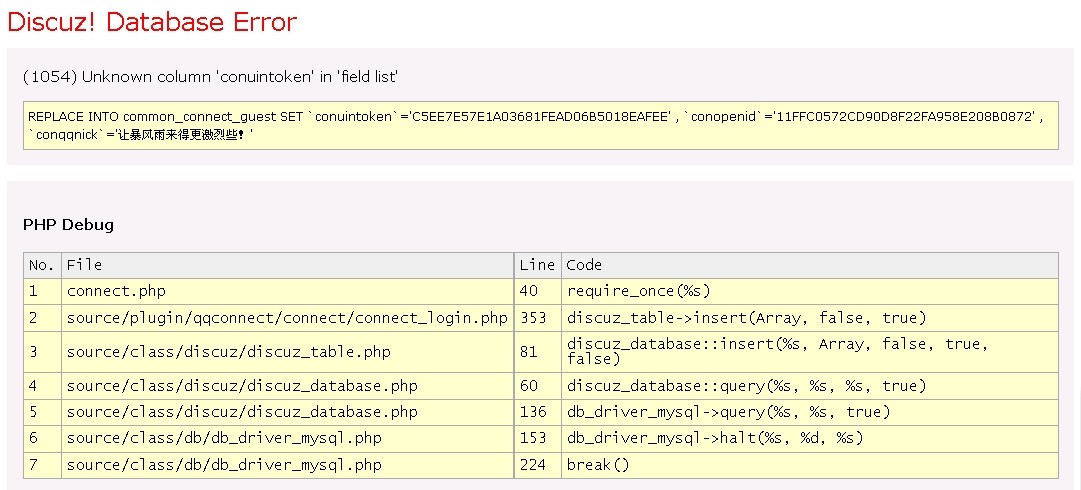The width and height of the screenshot is (1081, 490).
Task: Click the REPLACE INTO SQL query box
Action: click(x=540, y=125)
